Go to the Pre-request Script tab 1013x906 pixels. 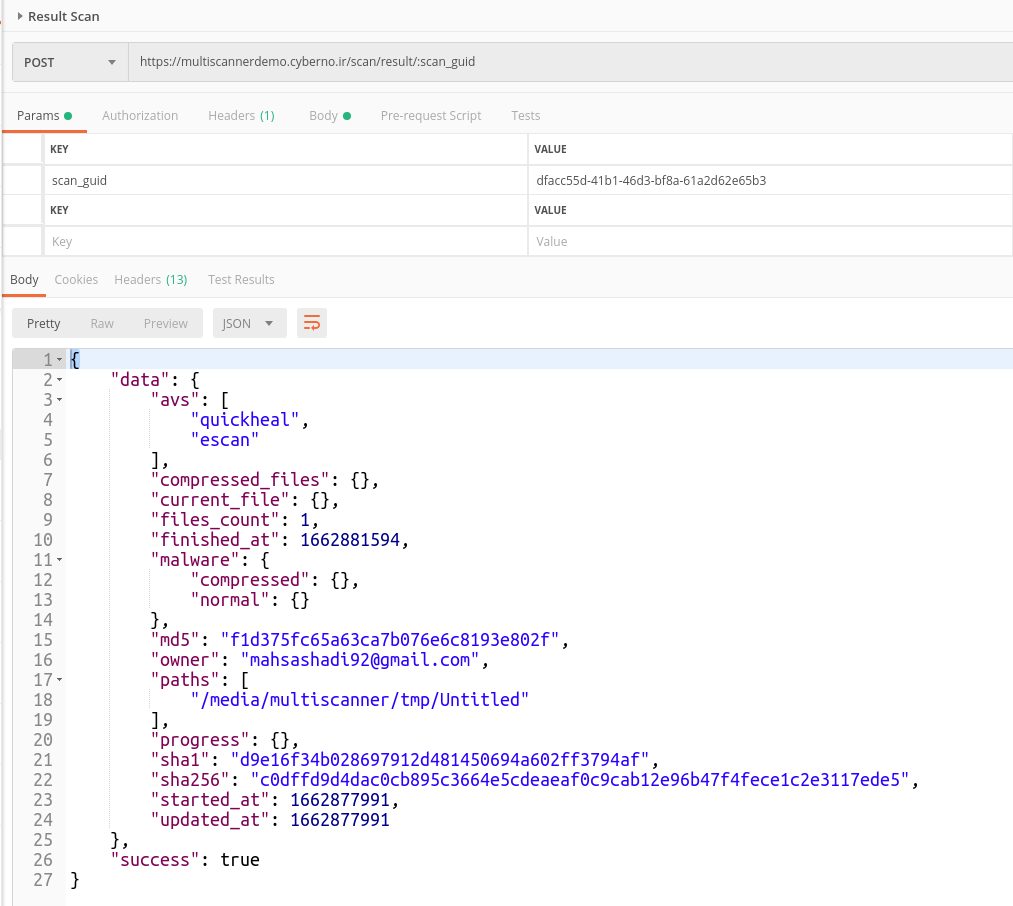tap(431, 115)
